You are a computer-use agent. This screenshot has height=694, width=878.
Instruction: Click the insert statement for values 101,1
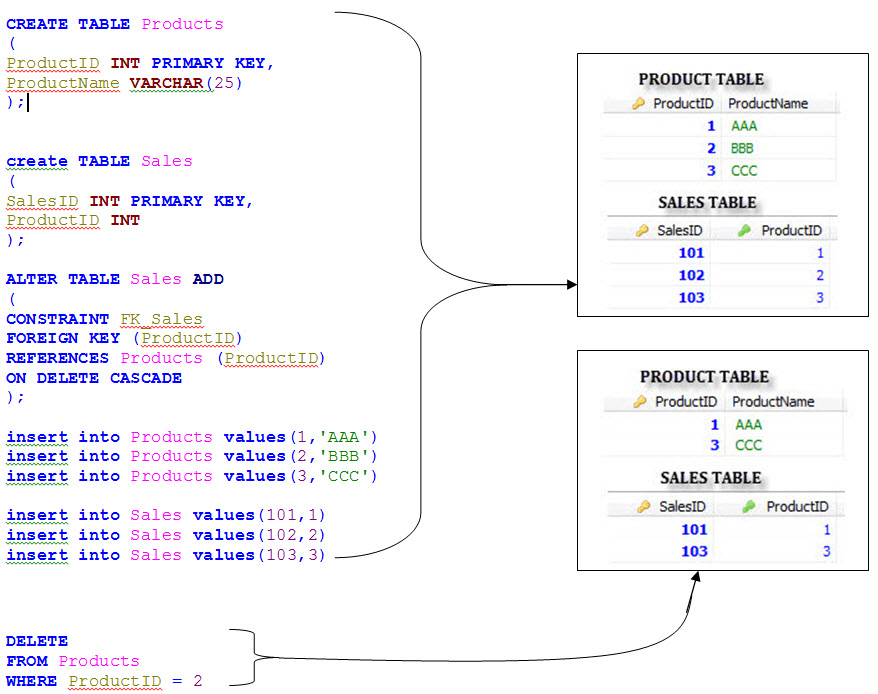pos(165,515)
